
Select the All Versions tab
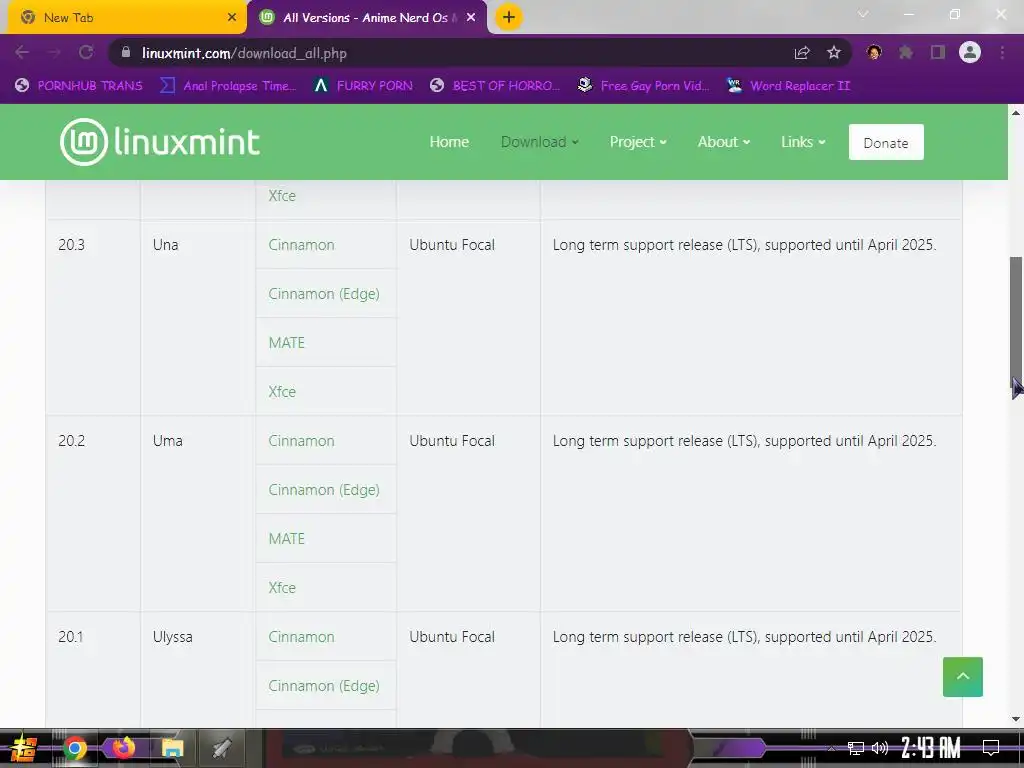367,18
